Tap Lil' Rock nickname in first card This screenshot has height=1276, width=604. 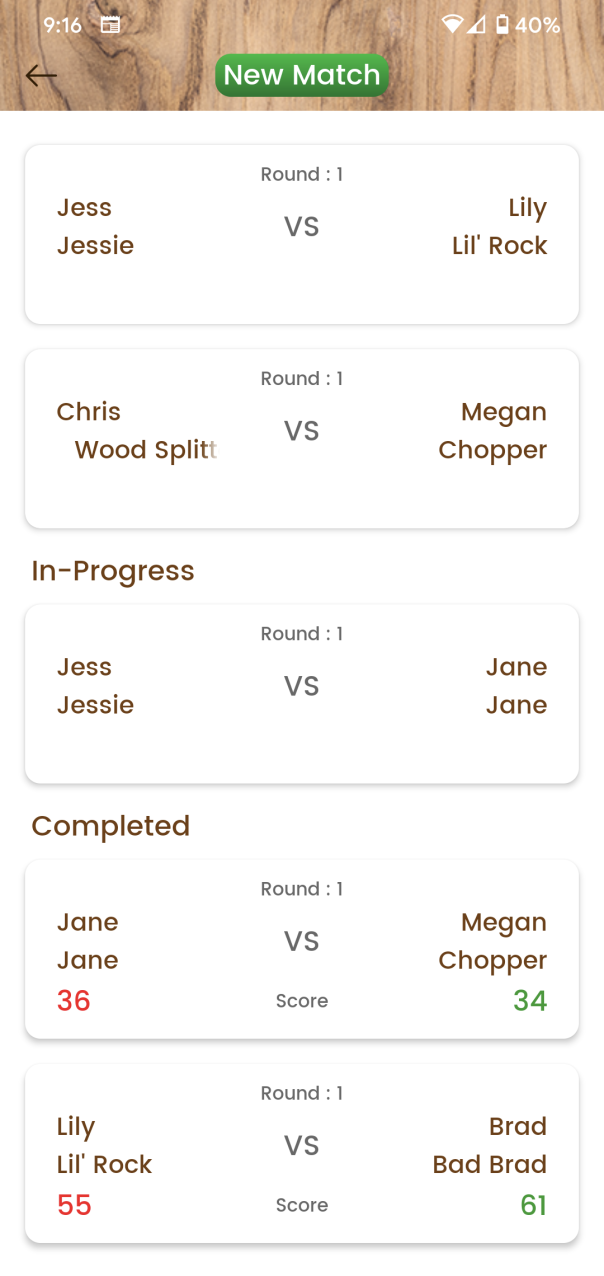coord(499,246)
